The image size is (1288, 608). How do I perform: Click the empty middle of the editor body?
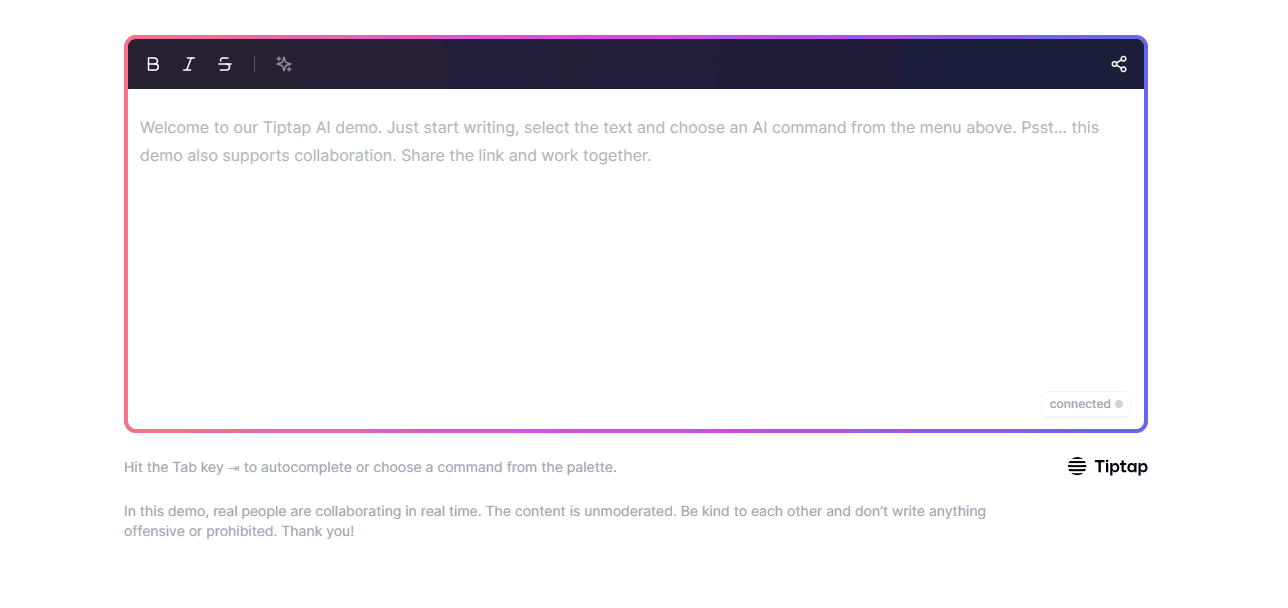coord(636,280)
